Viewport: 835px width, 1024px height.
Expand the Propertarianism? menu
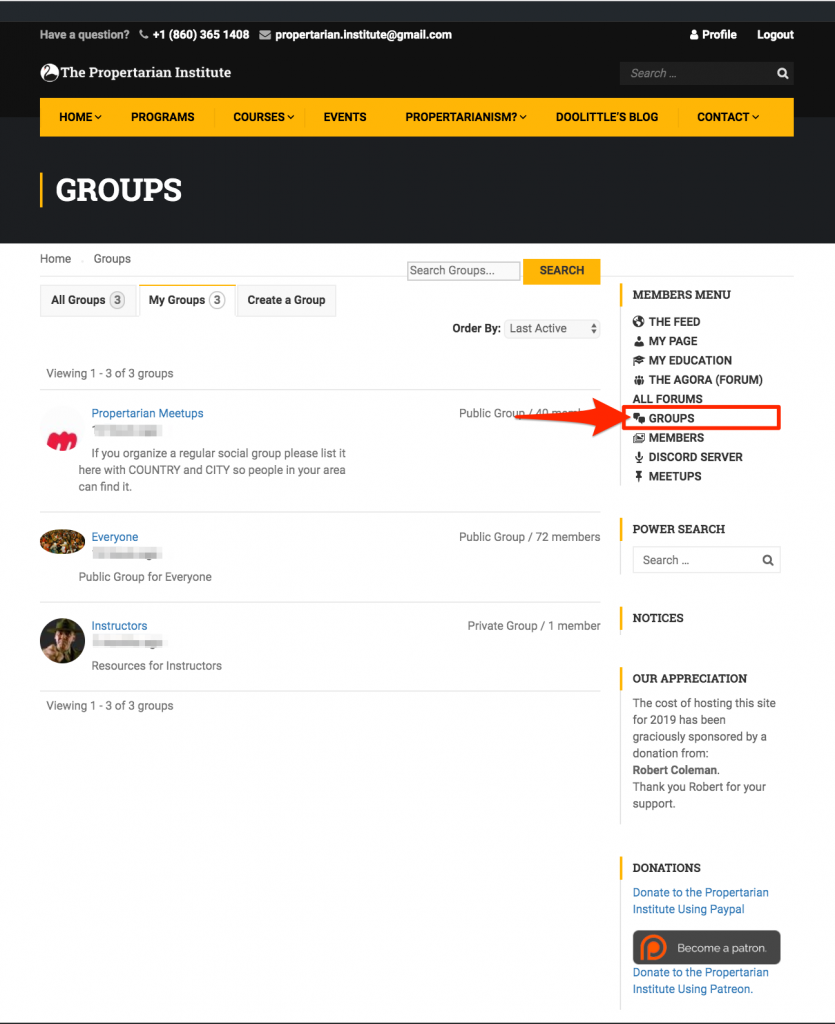pos(465,117)
